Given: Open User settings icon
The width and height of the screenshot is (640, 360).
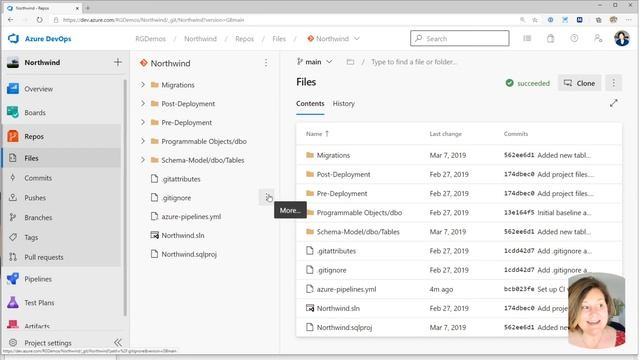Looking at the screenshot, I should coord(598,38).
